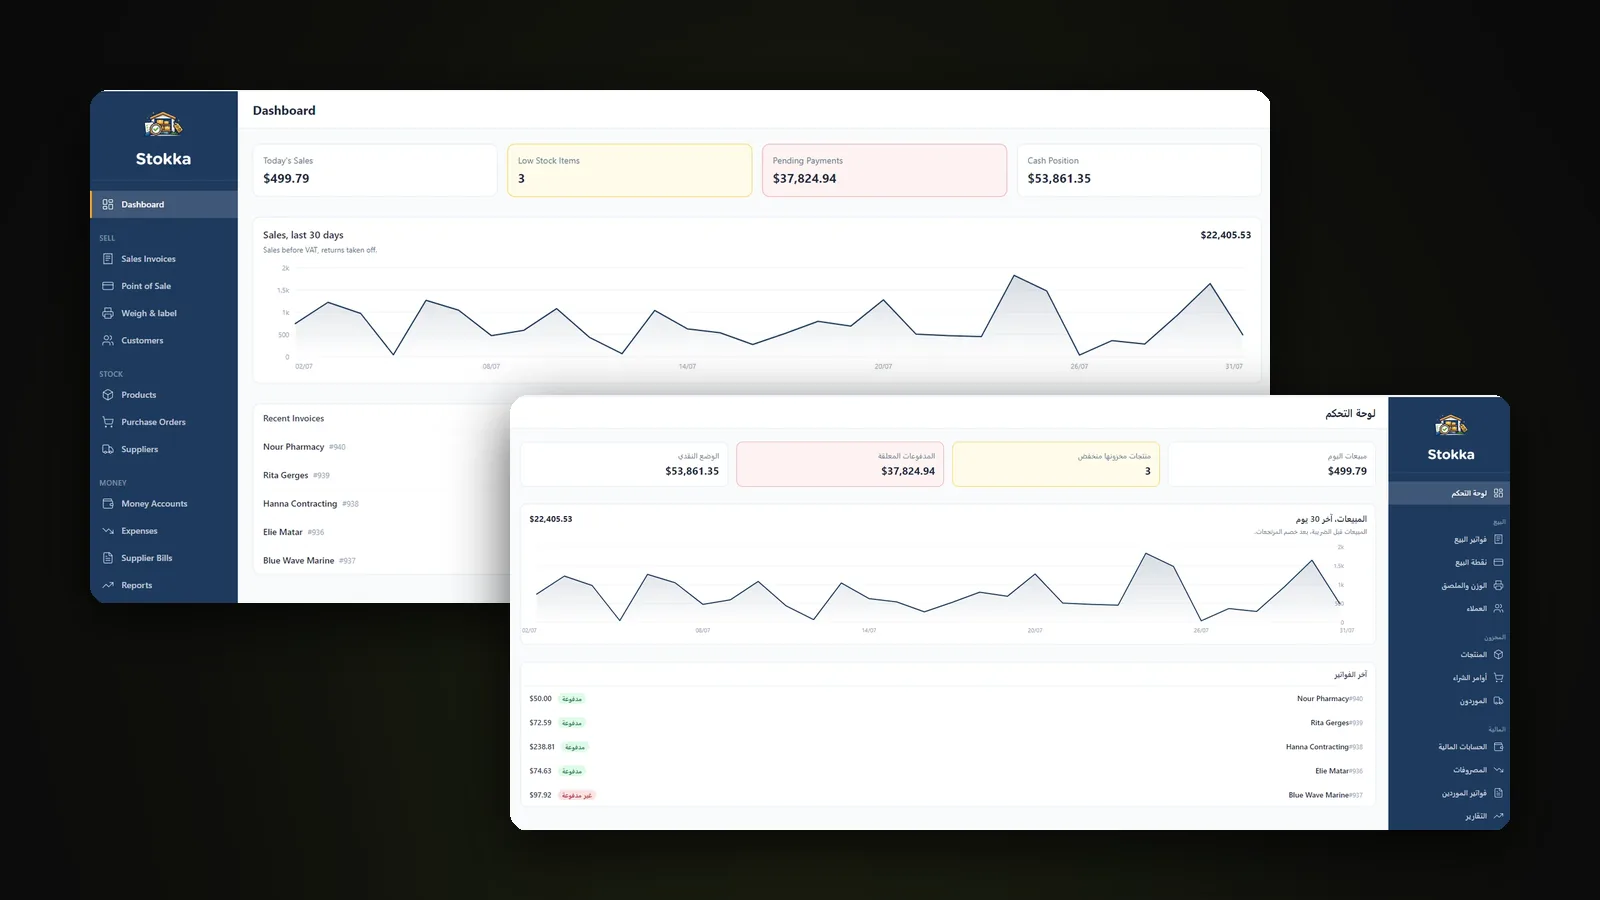
Task: Click the unpaid red badge for $97.92
Action: 577,795
